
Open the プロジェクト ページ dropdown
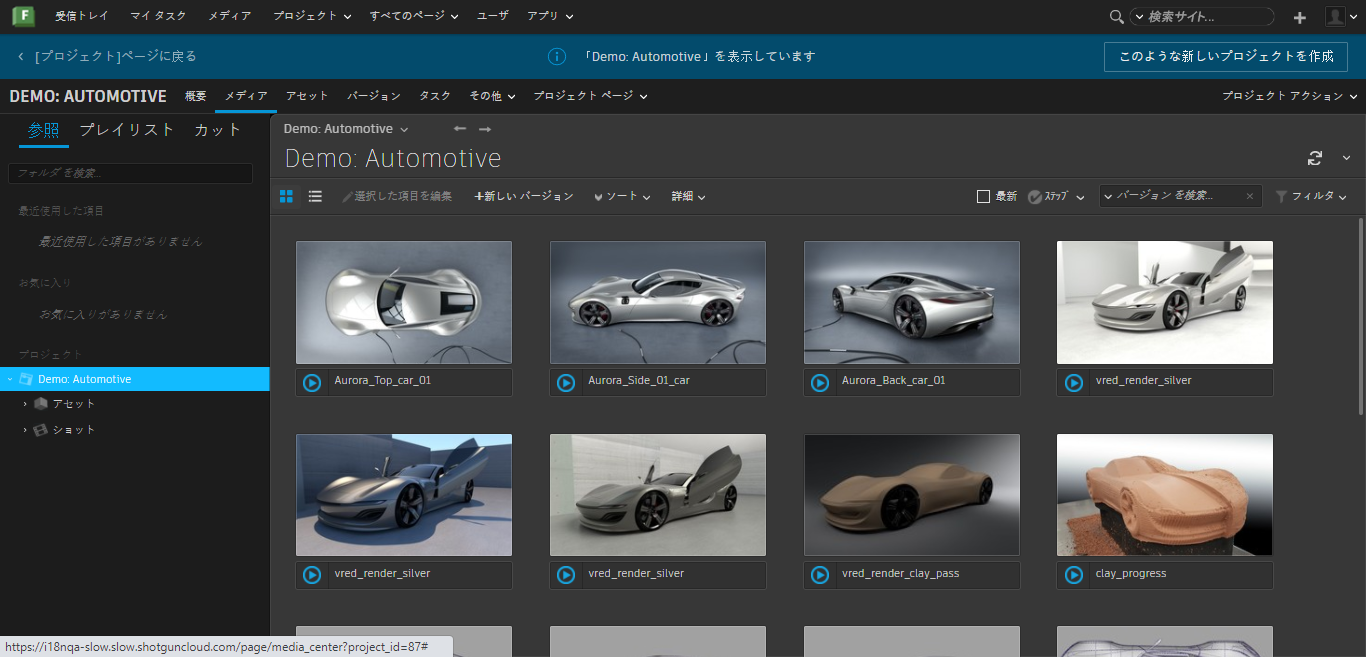590,96
